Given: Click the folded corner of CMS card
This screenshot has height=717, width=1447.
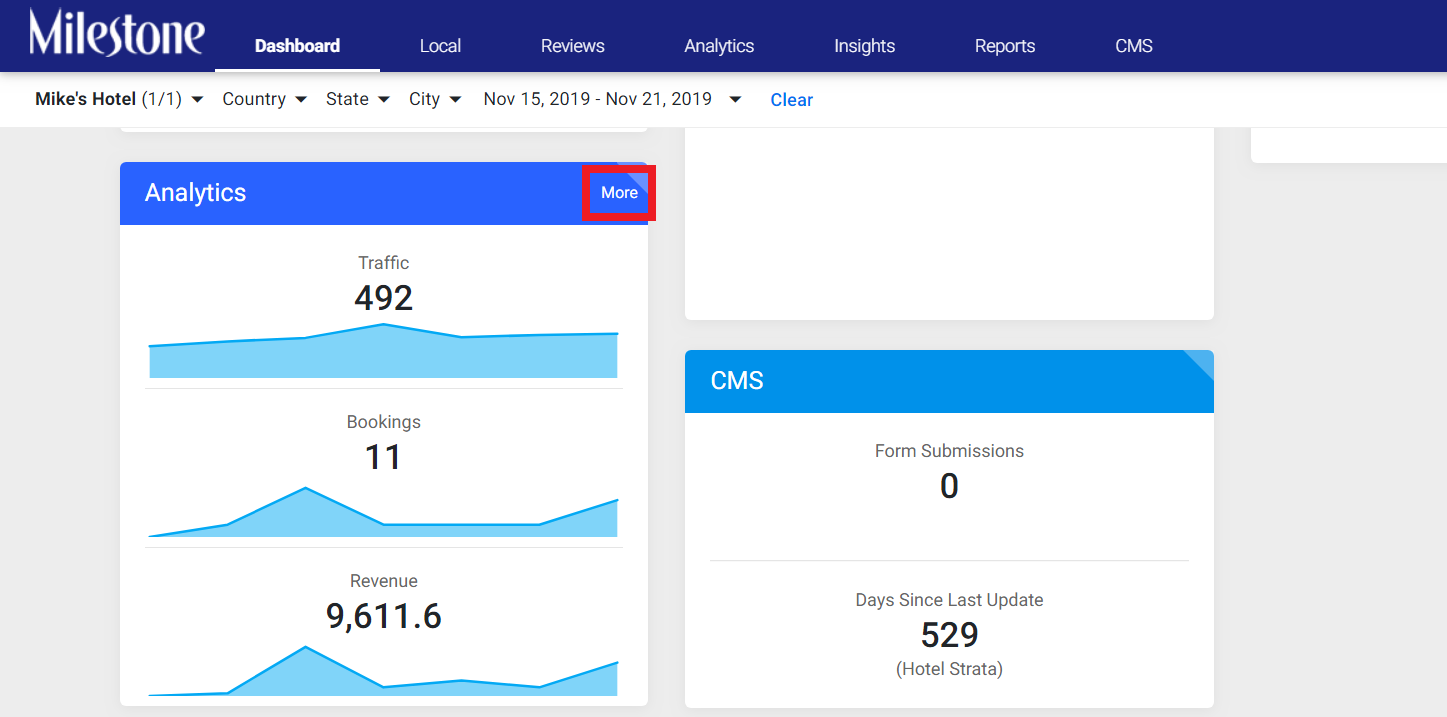Looking at the screenshot, I should pyautogui.click(x=1203, y=361).
